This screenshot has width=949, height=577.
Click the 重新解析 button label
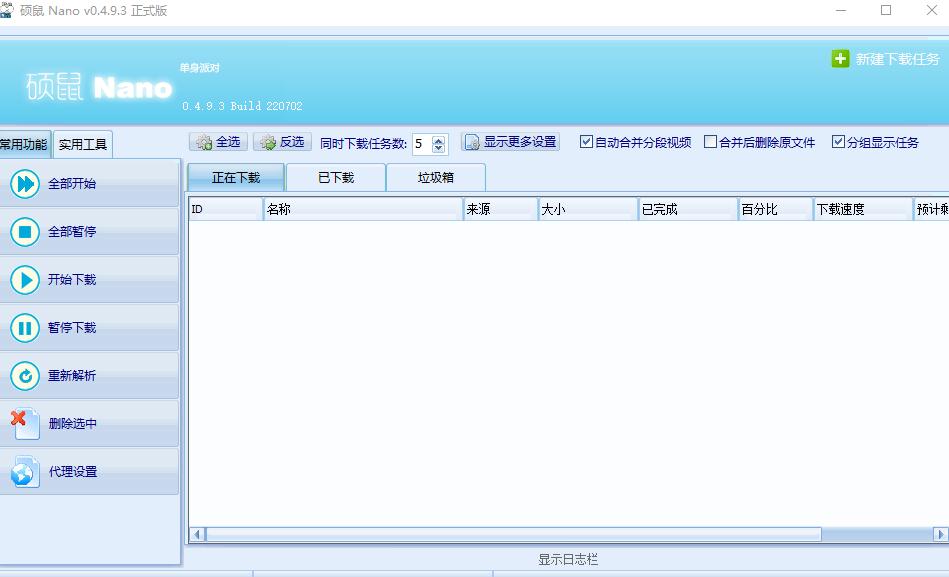[x=72, y=375]
